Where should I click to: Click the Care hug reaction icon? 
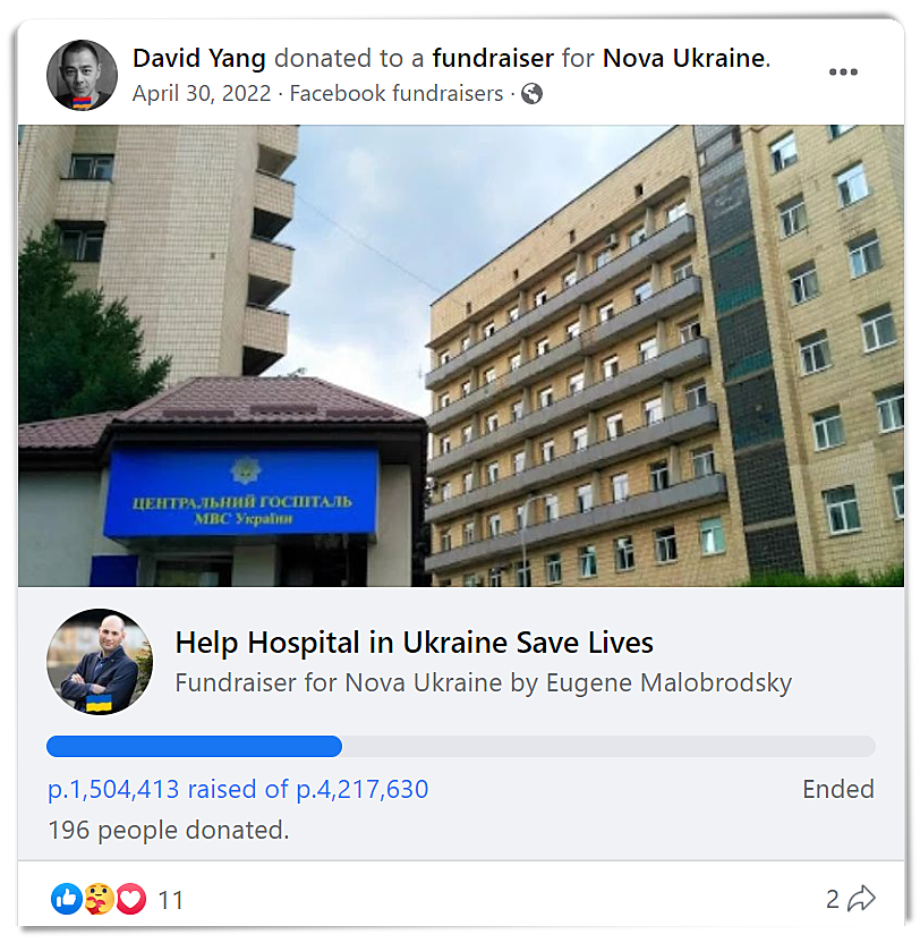(99, 898)
